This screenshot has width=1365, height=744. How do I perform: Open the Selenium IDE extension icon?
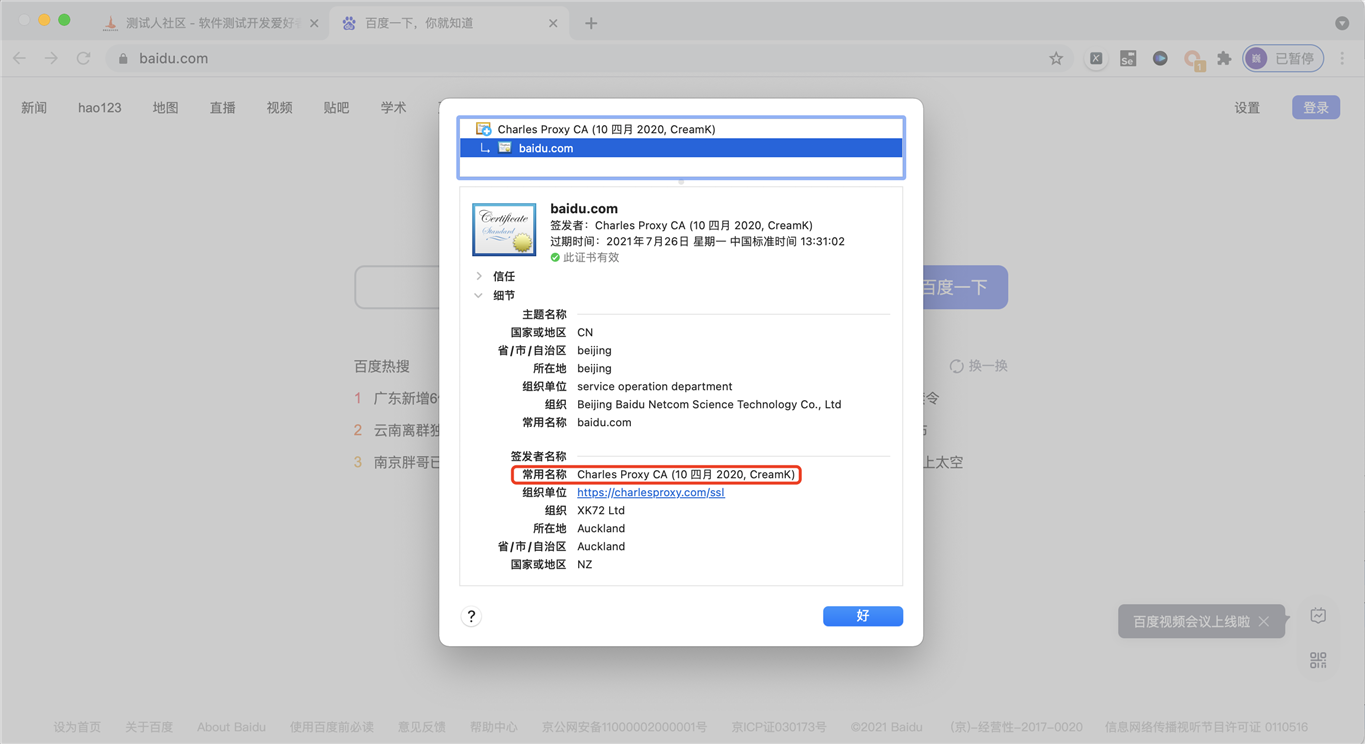pos(1128,58)
